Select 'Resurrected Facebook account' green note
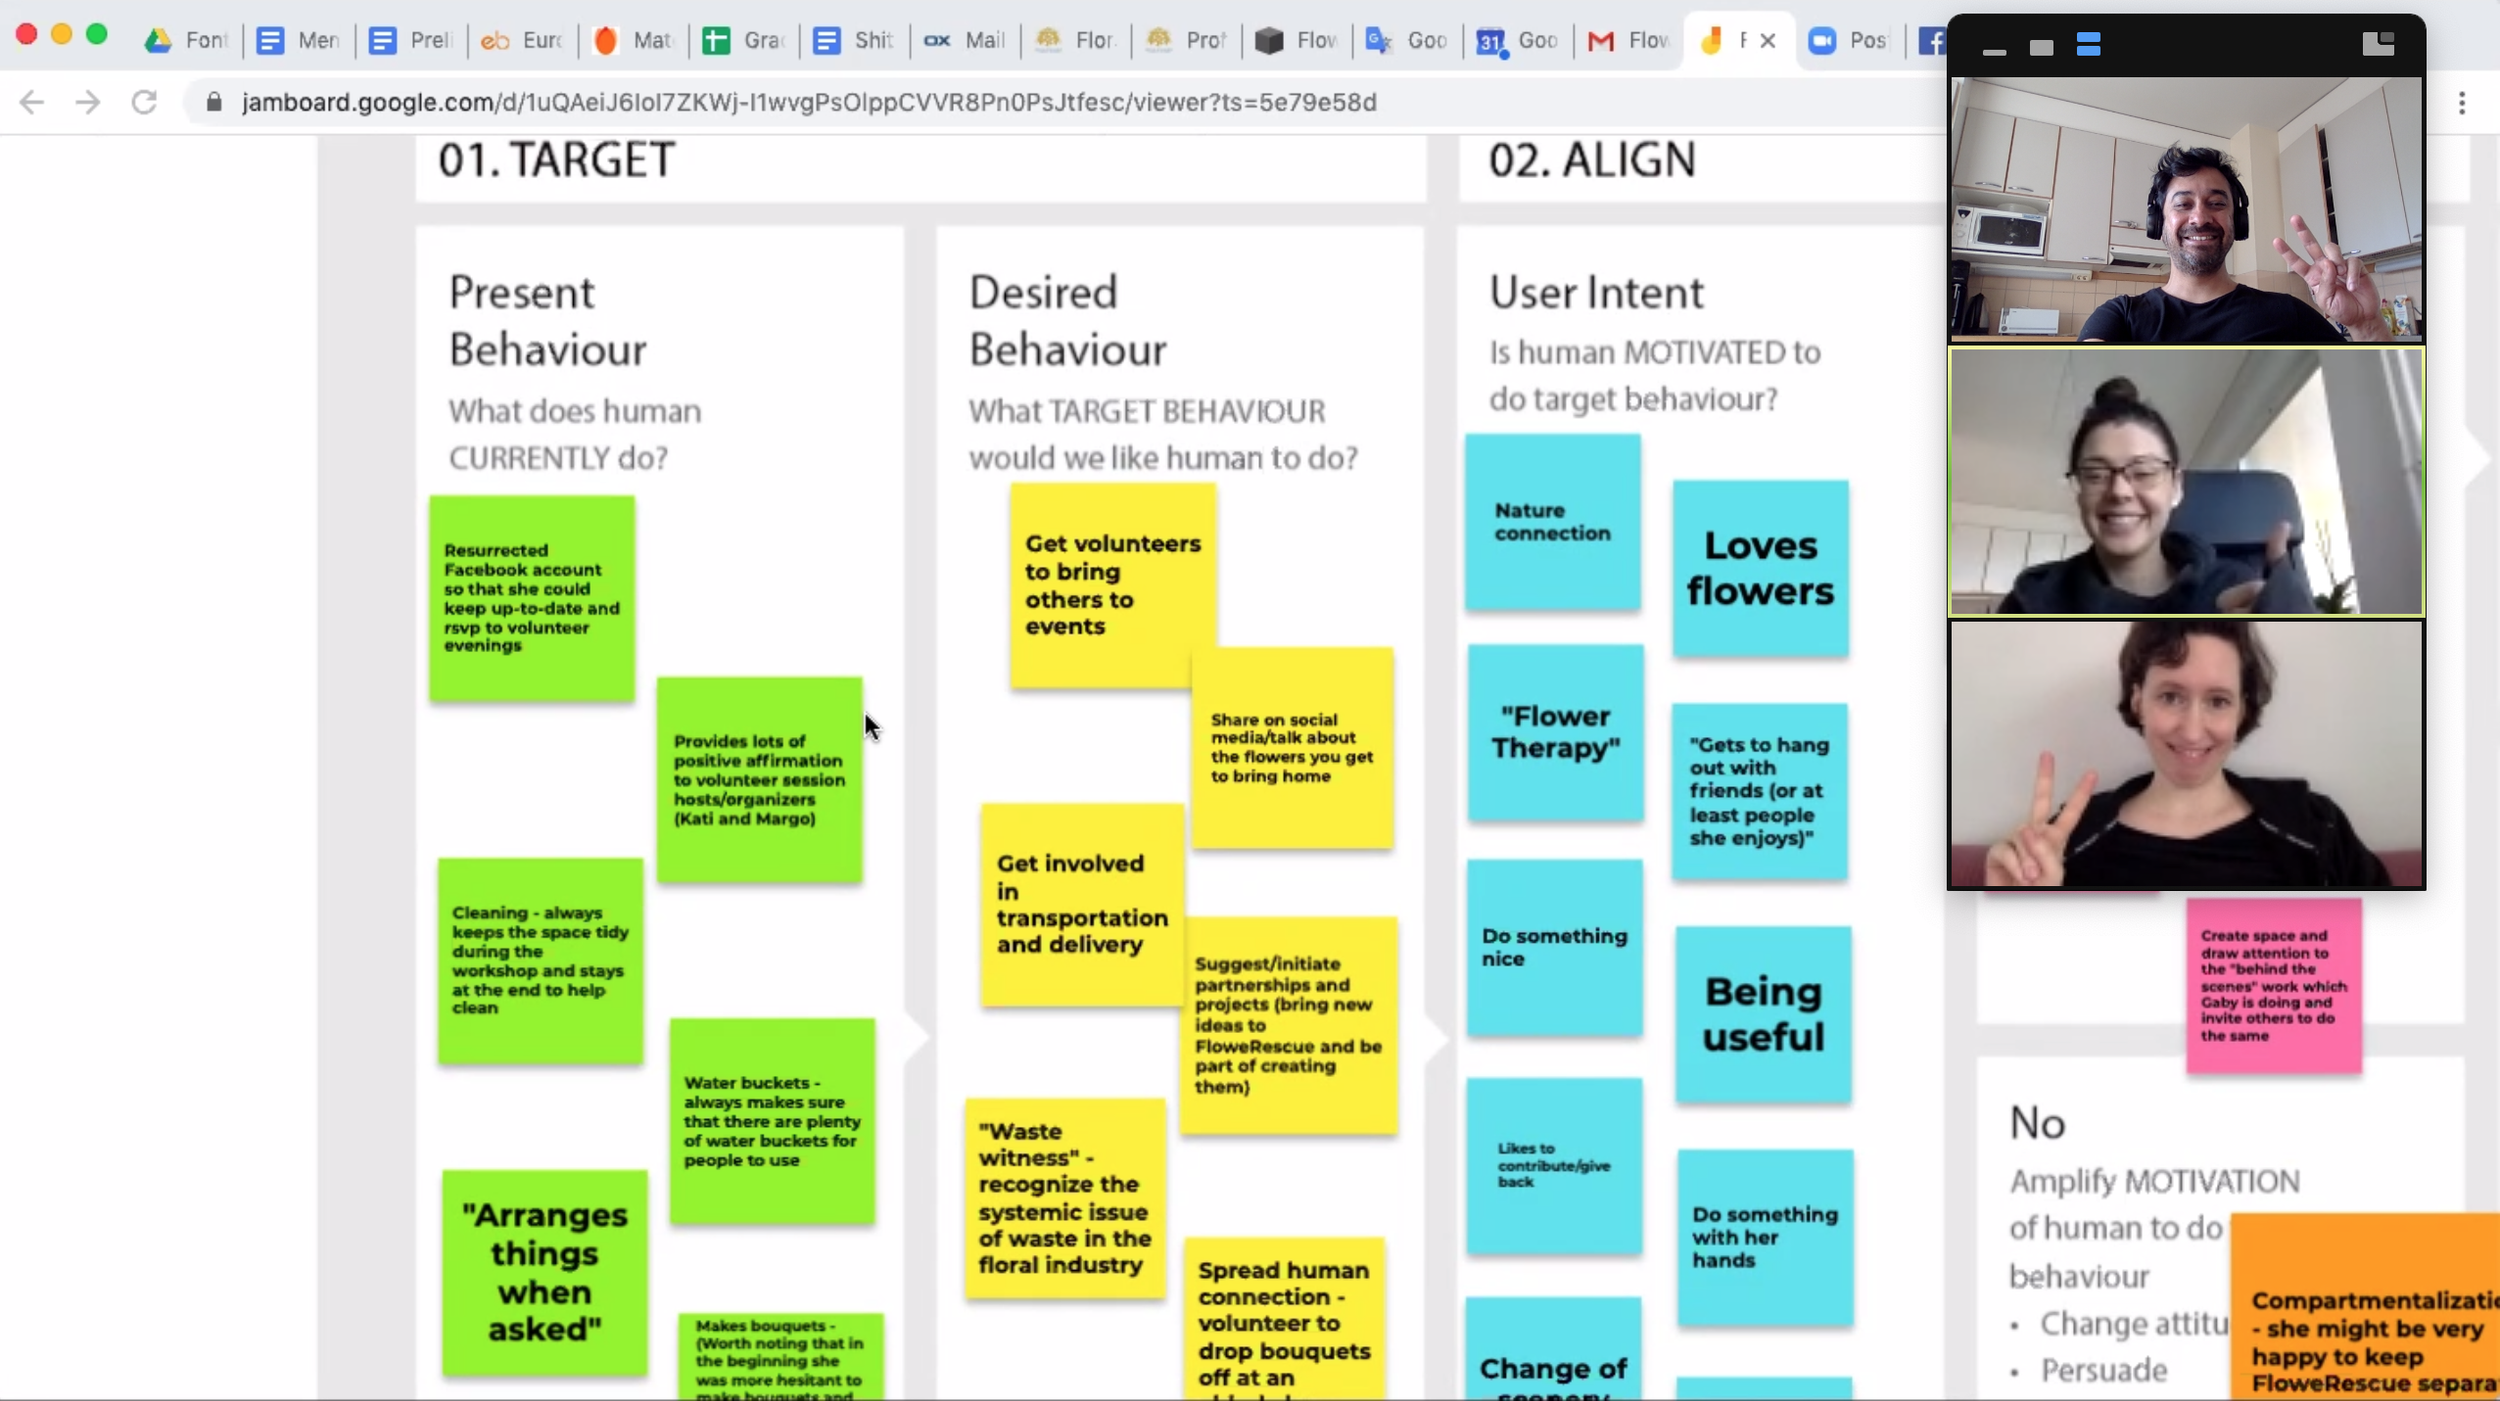This screenshot has width=2500, height=1401. (x=532, y=598)
